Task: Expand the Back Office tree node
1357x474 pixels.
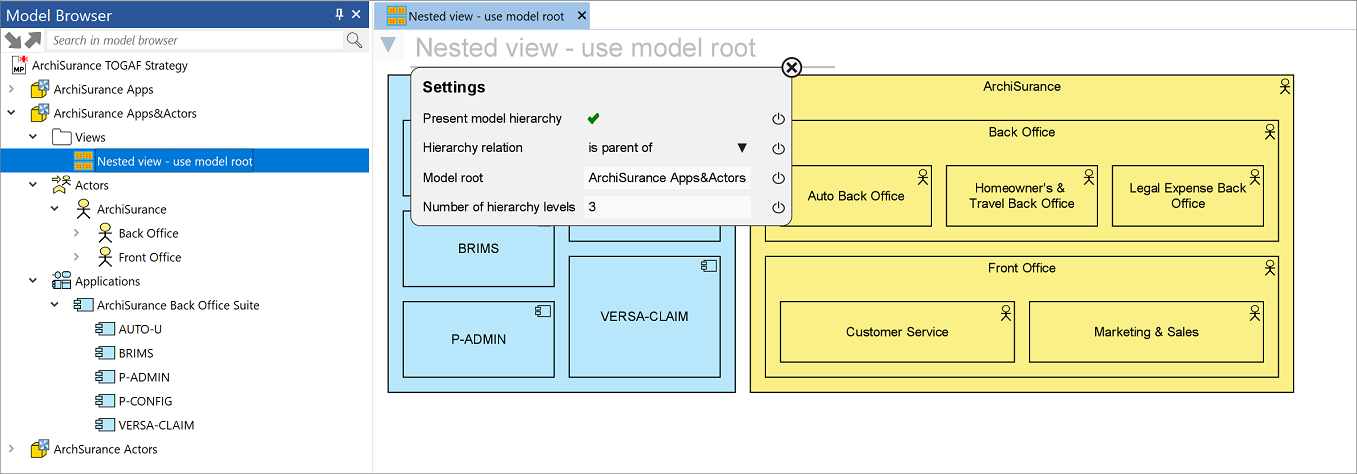Action: 77,233
